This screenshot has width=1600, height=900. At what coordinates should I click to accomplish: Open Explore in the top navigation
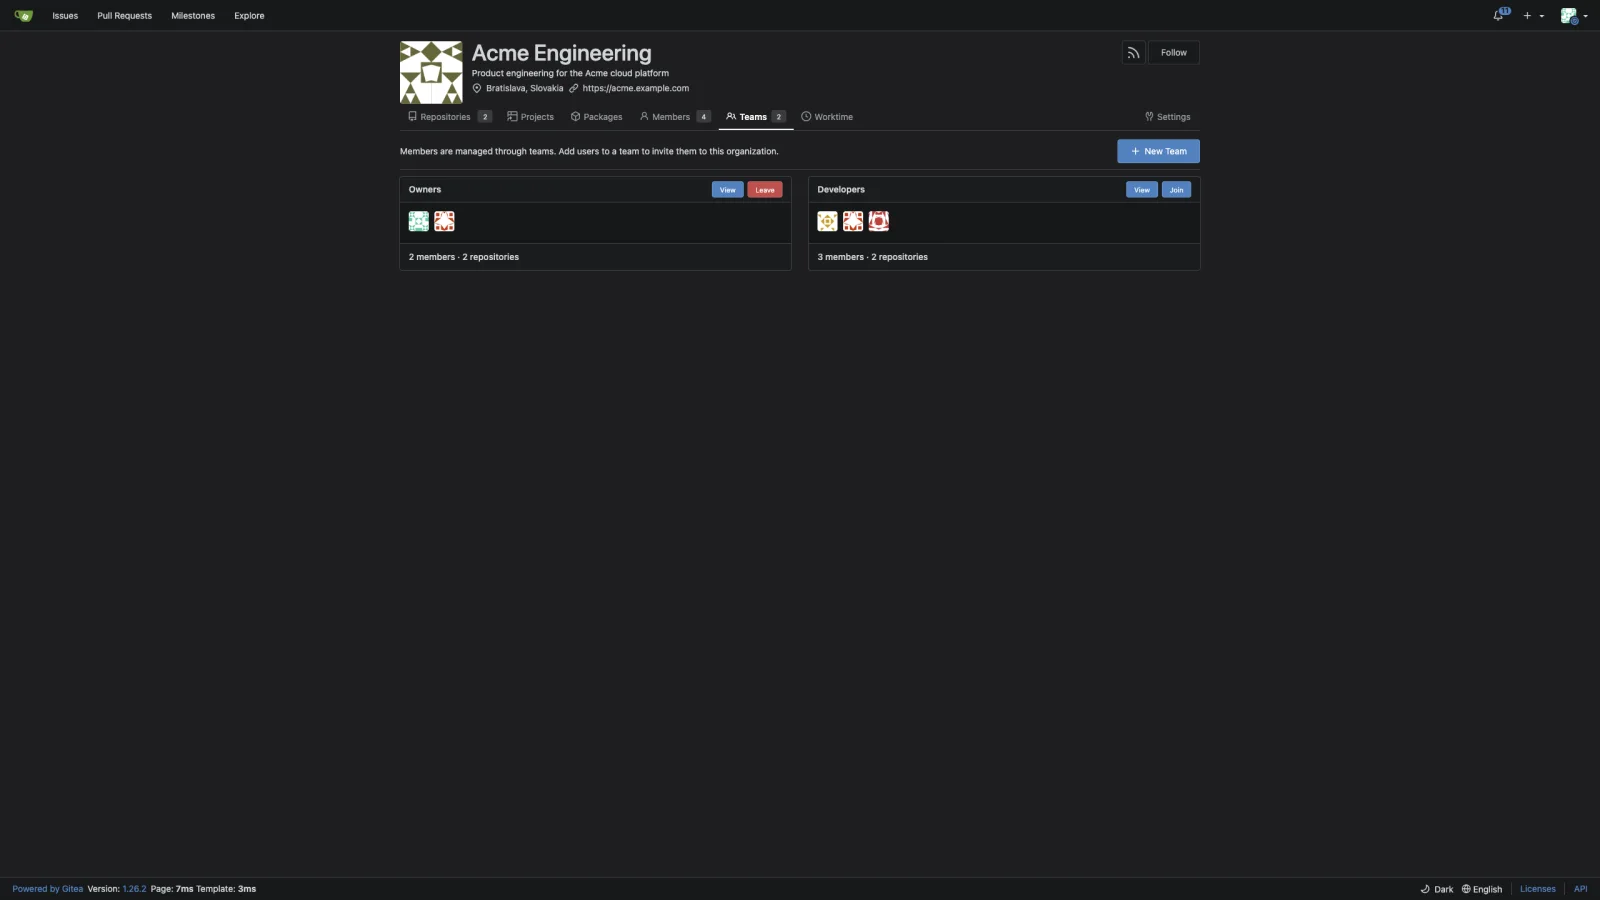pos(249,16)
